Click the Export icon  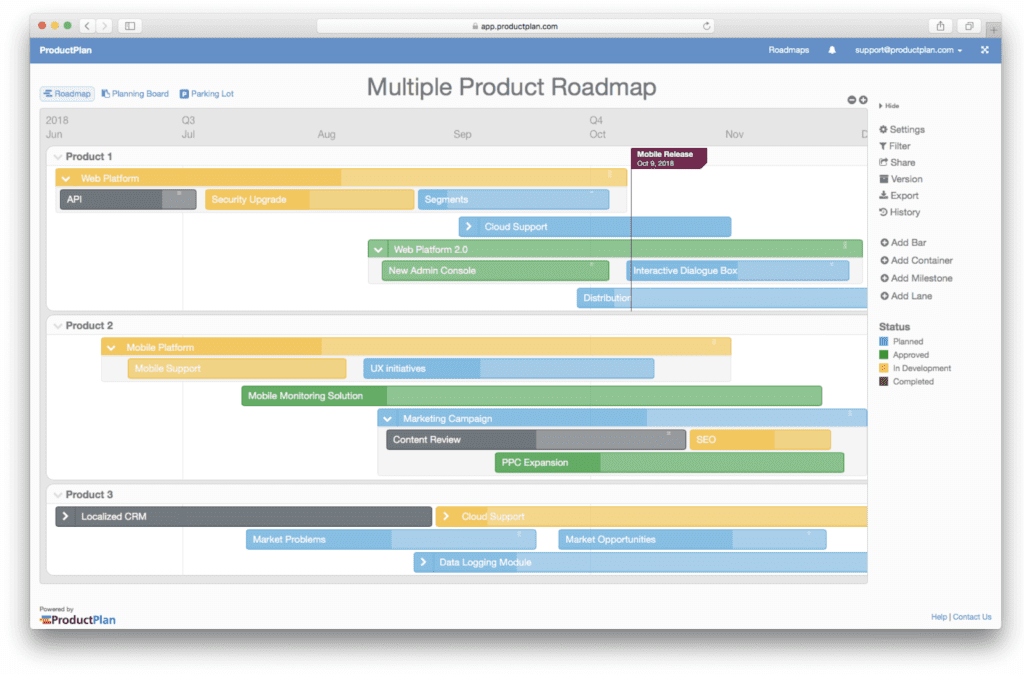pyautogui.click(x=898, y=195)
